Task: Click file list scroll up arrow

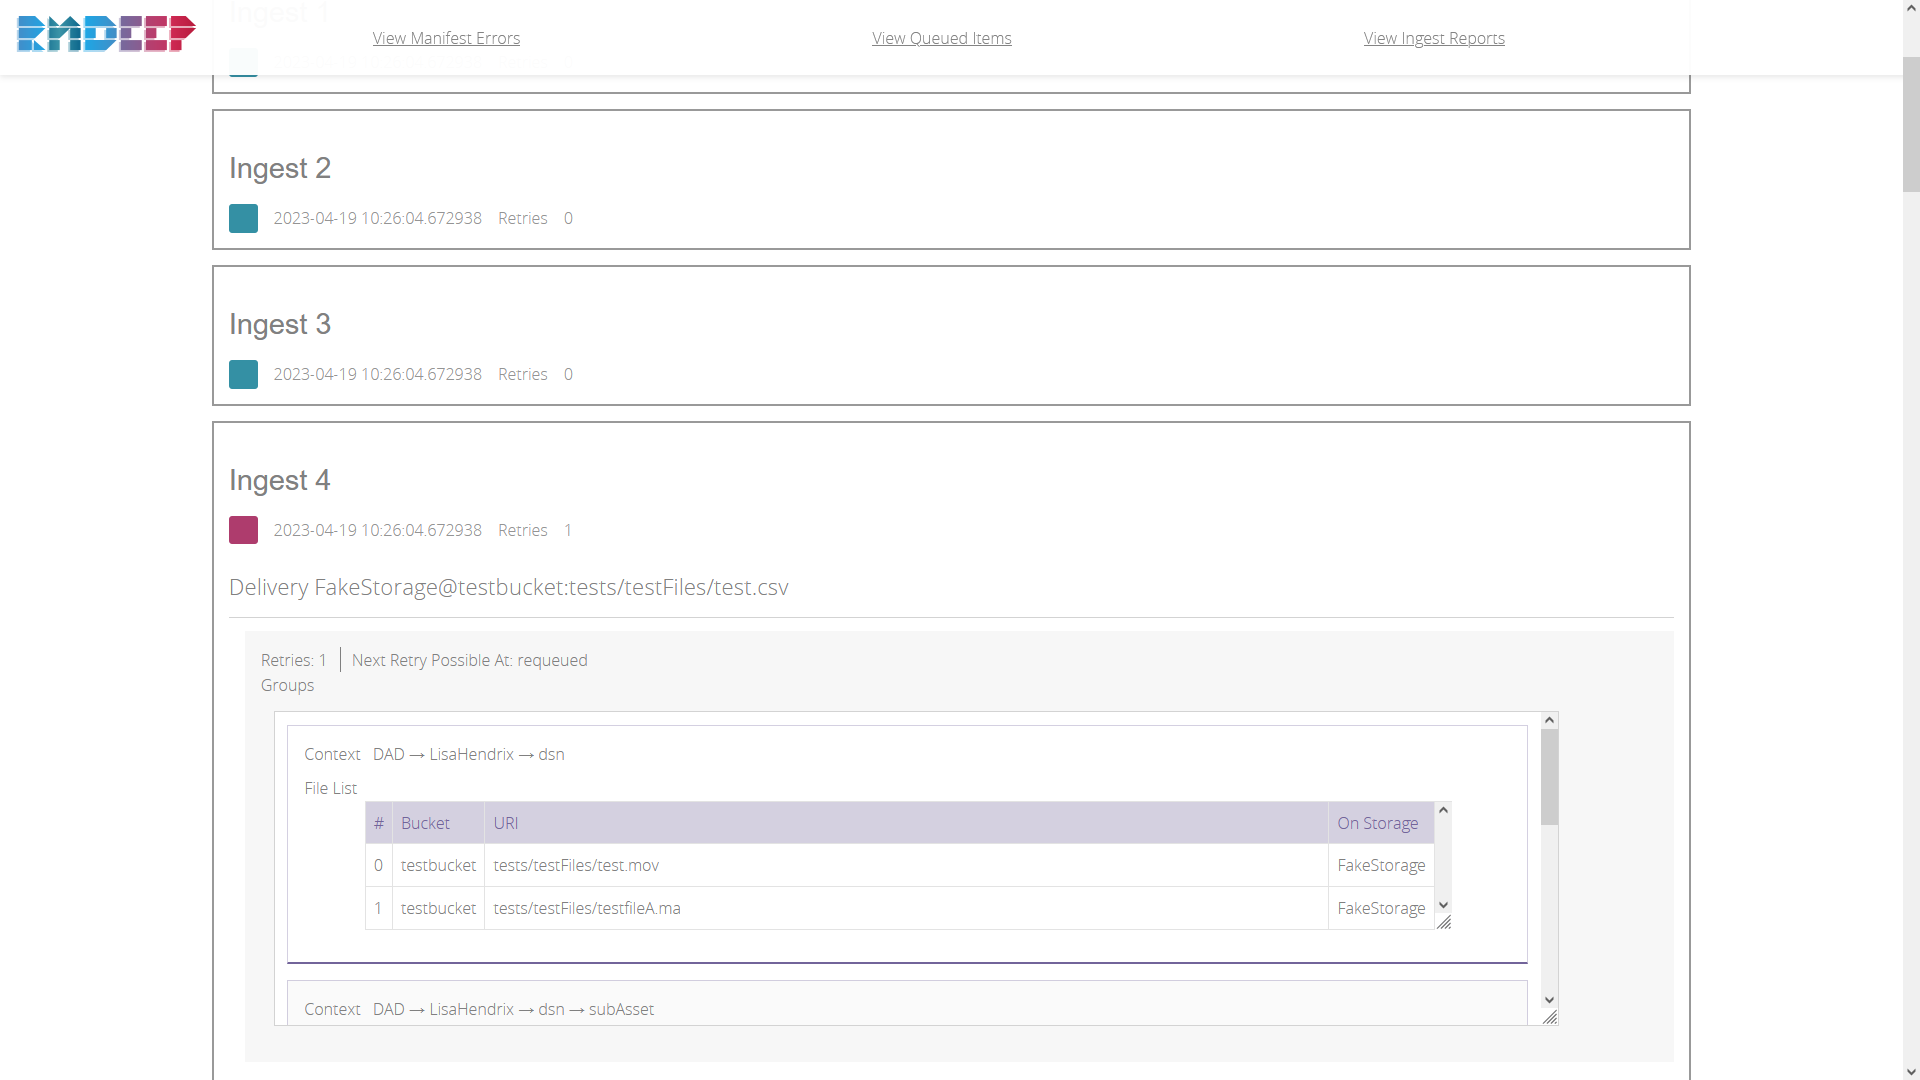Action: point(1443,810)
